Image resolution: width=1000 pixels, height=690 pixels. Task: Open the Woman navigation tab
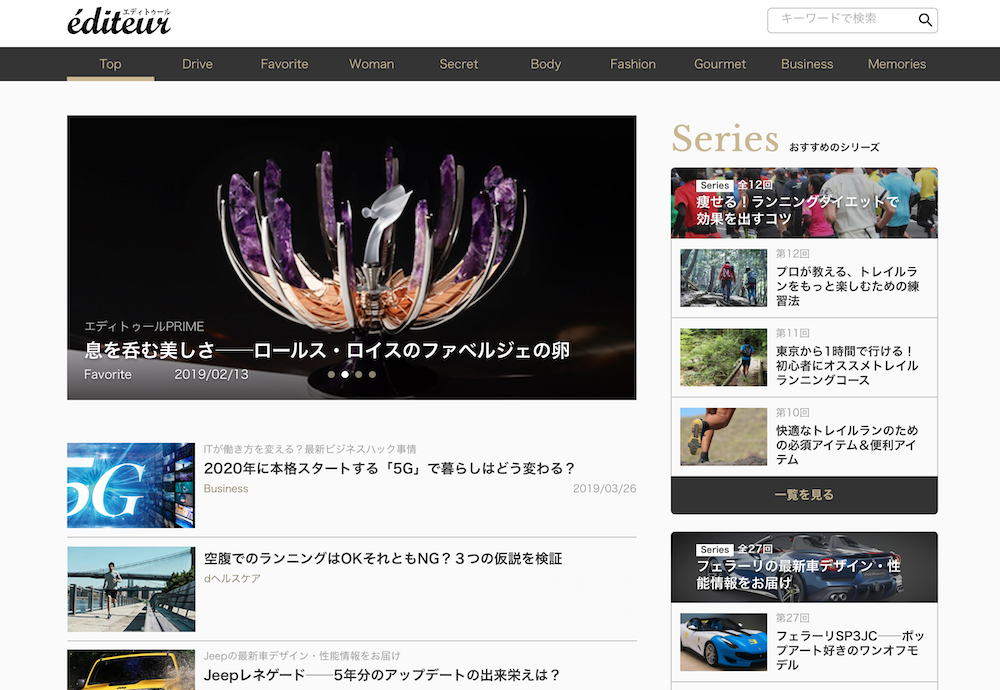pyautogui.click(x=372, y=64)
